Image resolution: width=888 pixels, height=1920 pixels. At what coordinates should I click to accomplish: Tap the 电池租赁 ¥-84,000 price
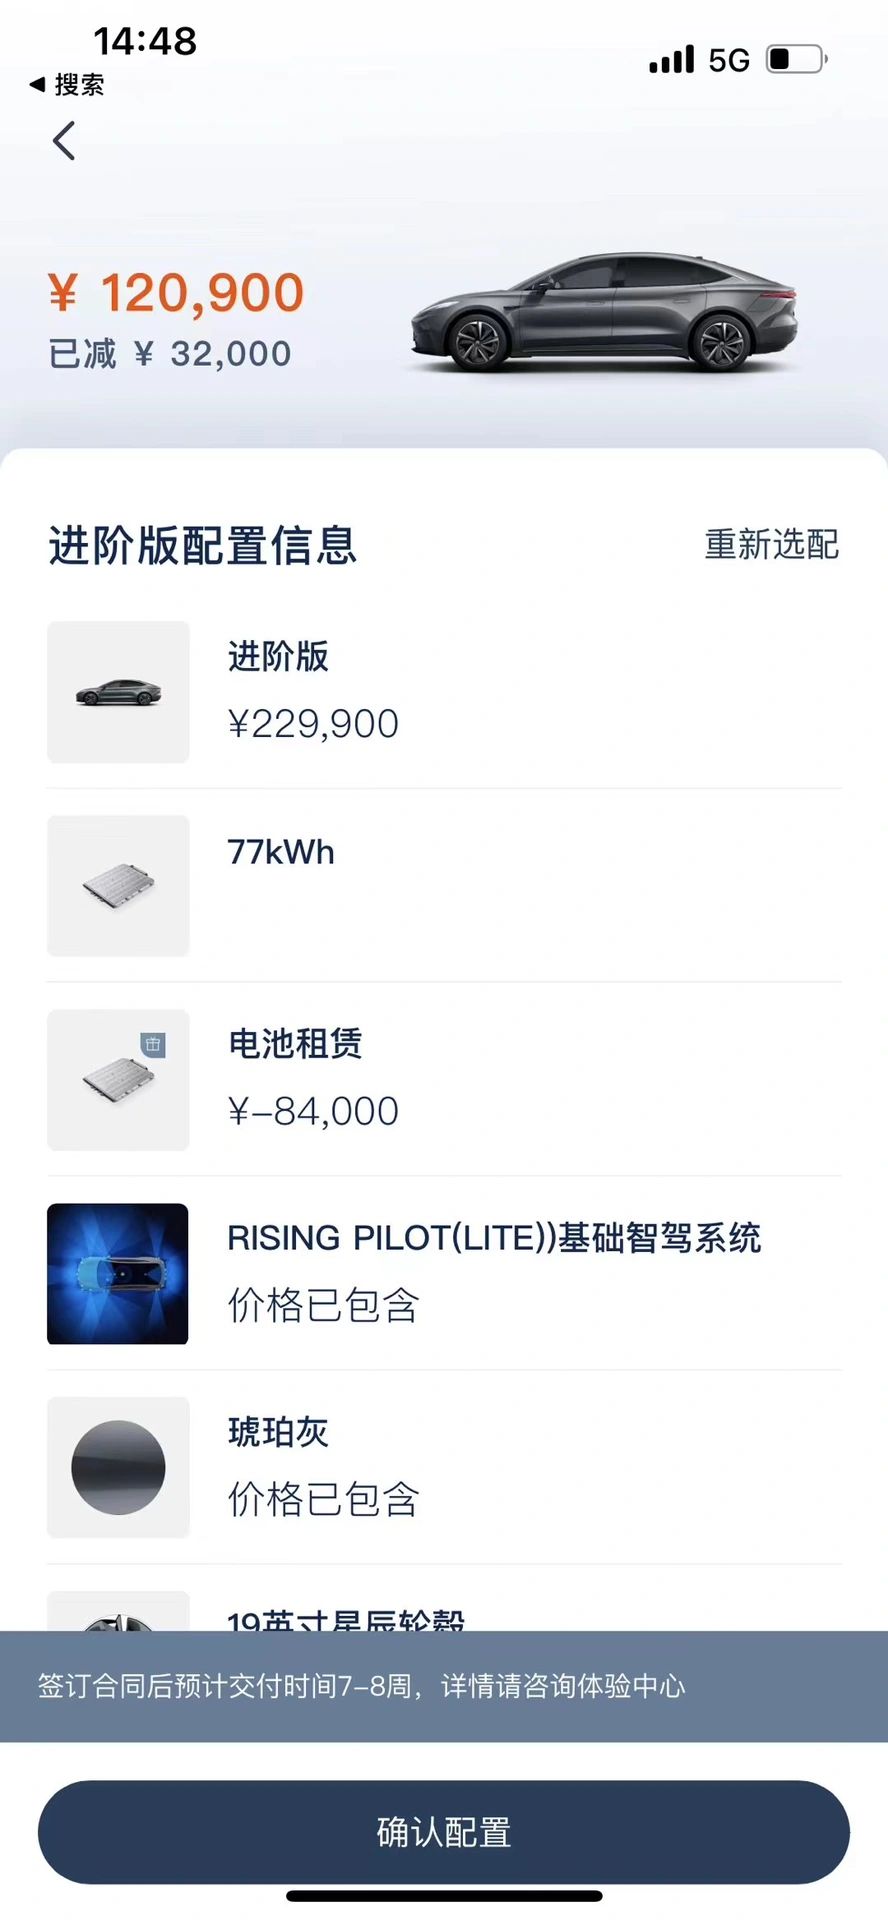[313, 1112]
